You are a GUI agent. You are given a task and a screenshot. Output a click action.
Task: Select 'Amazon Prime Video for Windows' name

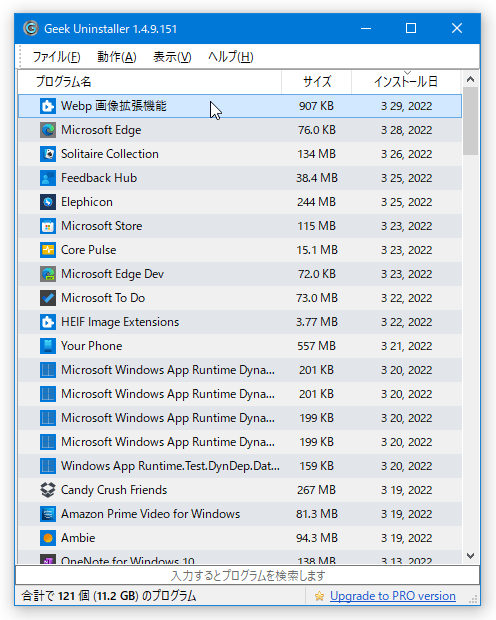150,514
